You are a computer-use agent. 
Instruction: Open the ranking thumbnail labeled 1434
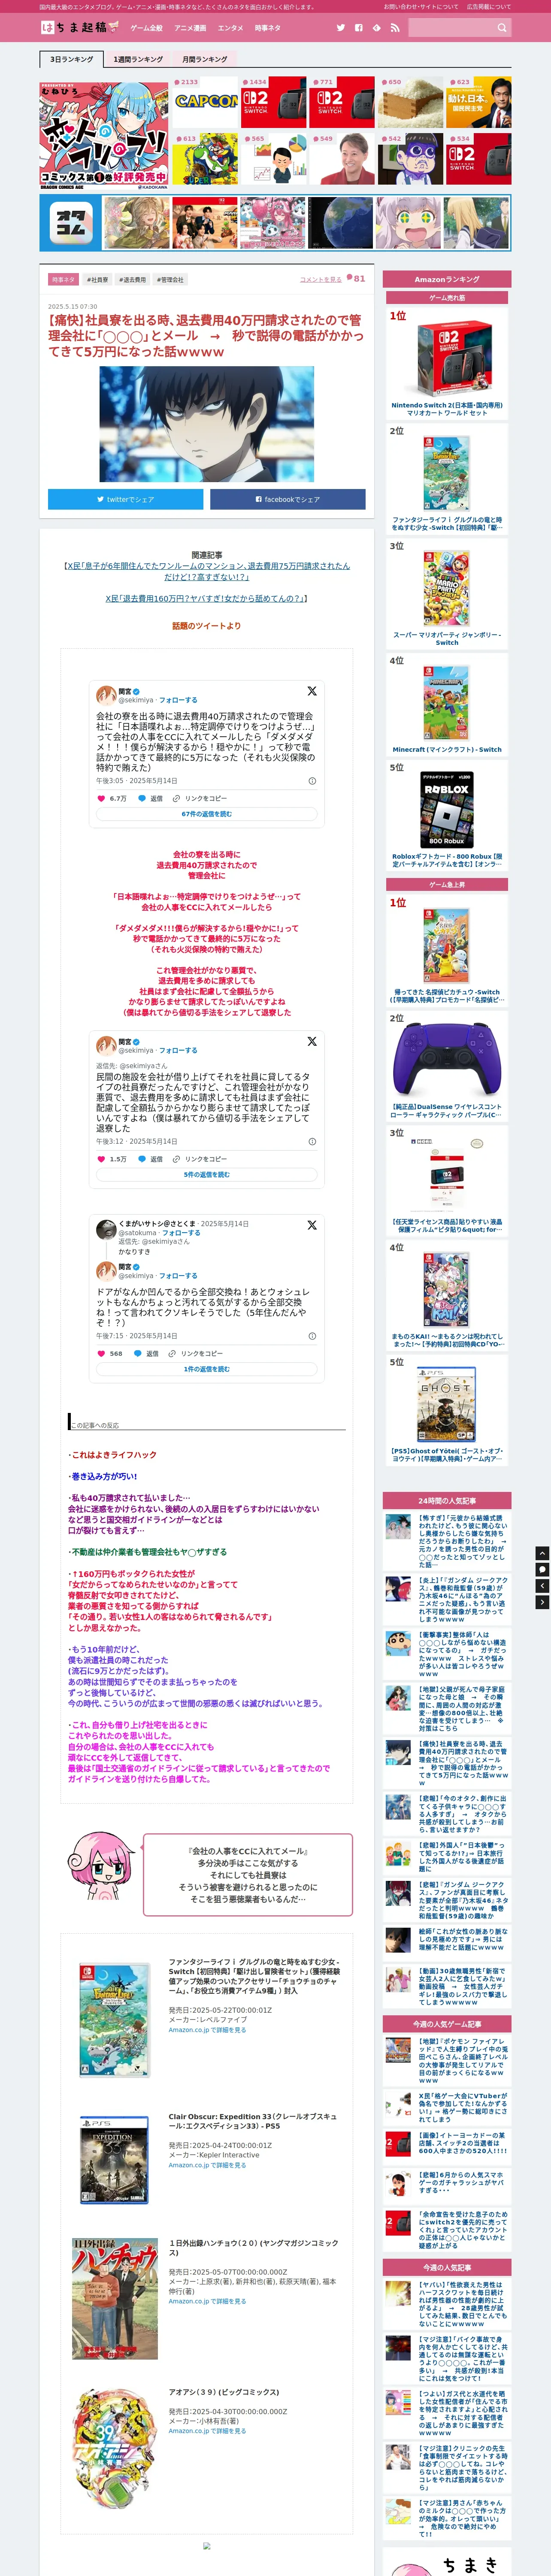click(273, 102)
